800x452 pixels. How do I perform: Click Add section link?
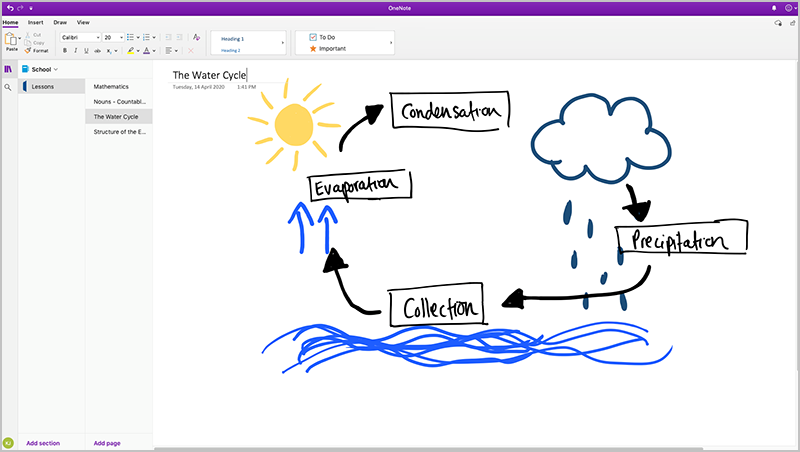click(42, 442)
